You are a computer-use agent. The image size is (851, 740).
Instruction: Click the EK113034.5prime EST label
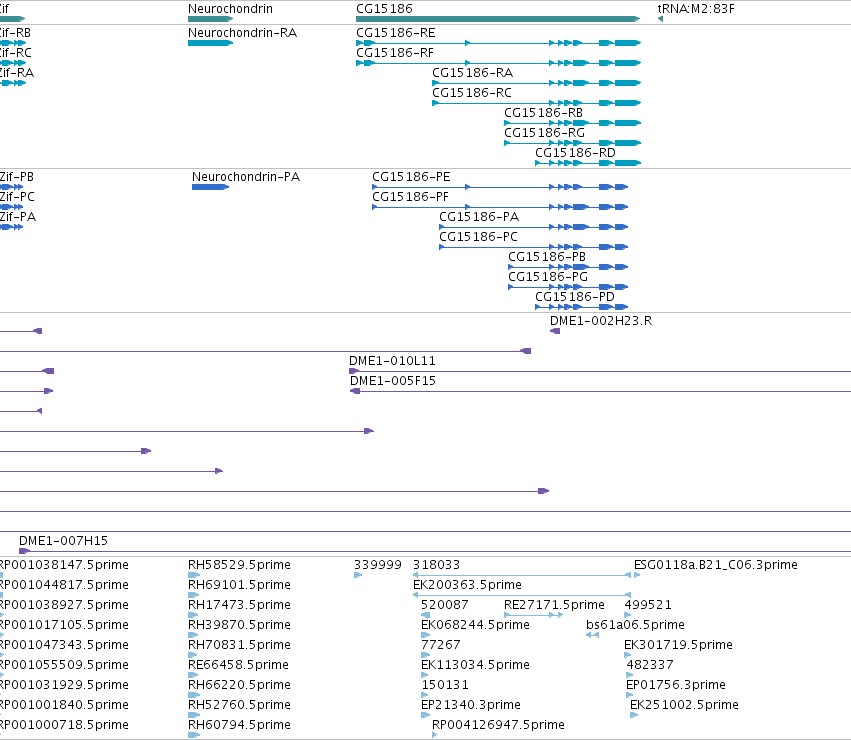475,665
